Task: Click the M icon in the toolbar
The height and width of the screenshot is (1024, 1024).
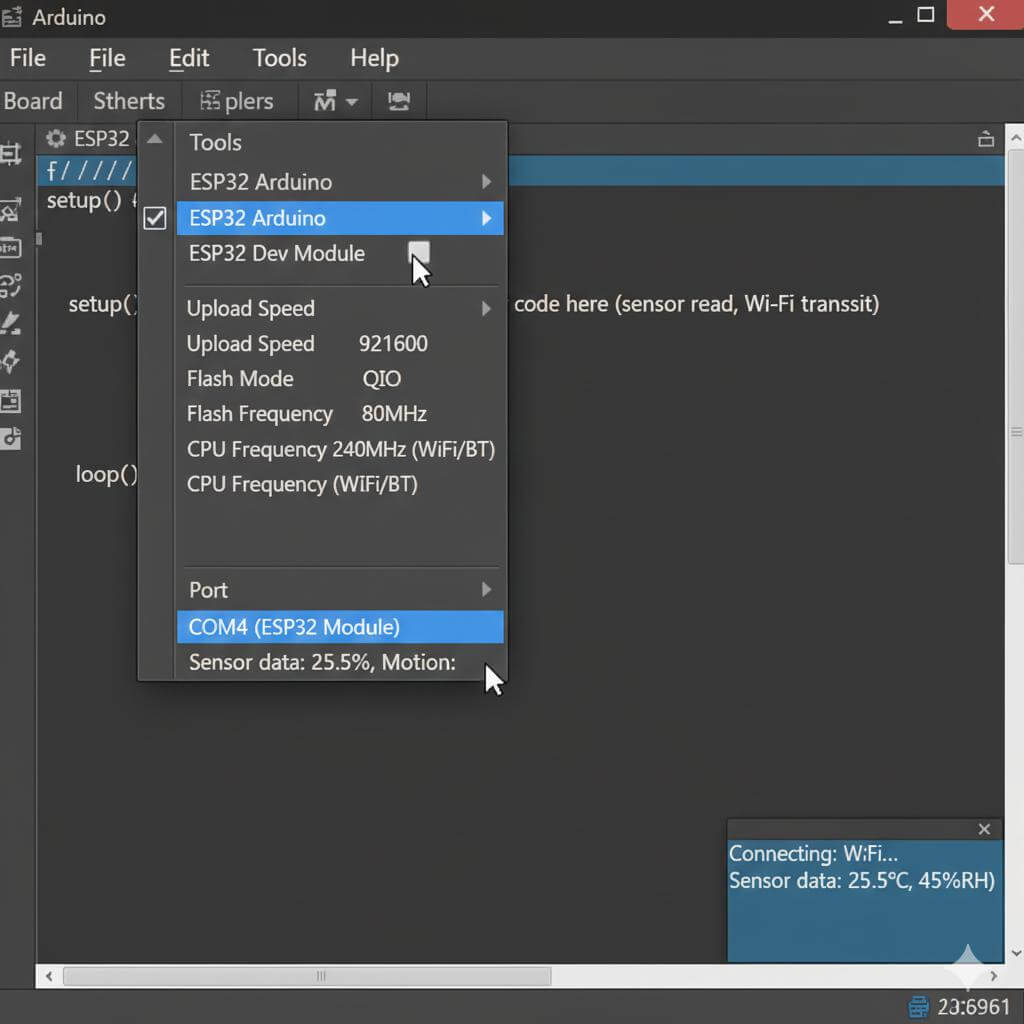Action: coord(325,101)
